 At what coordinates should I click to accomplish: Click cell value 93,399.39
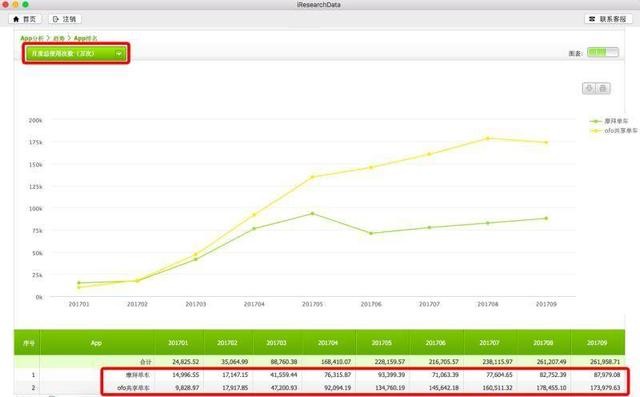pyautogui.click(x=391, y=375)
